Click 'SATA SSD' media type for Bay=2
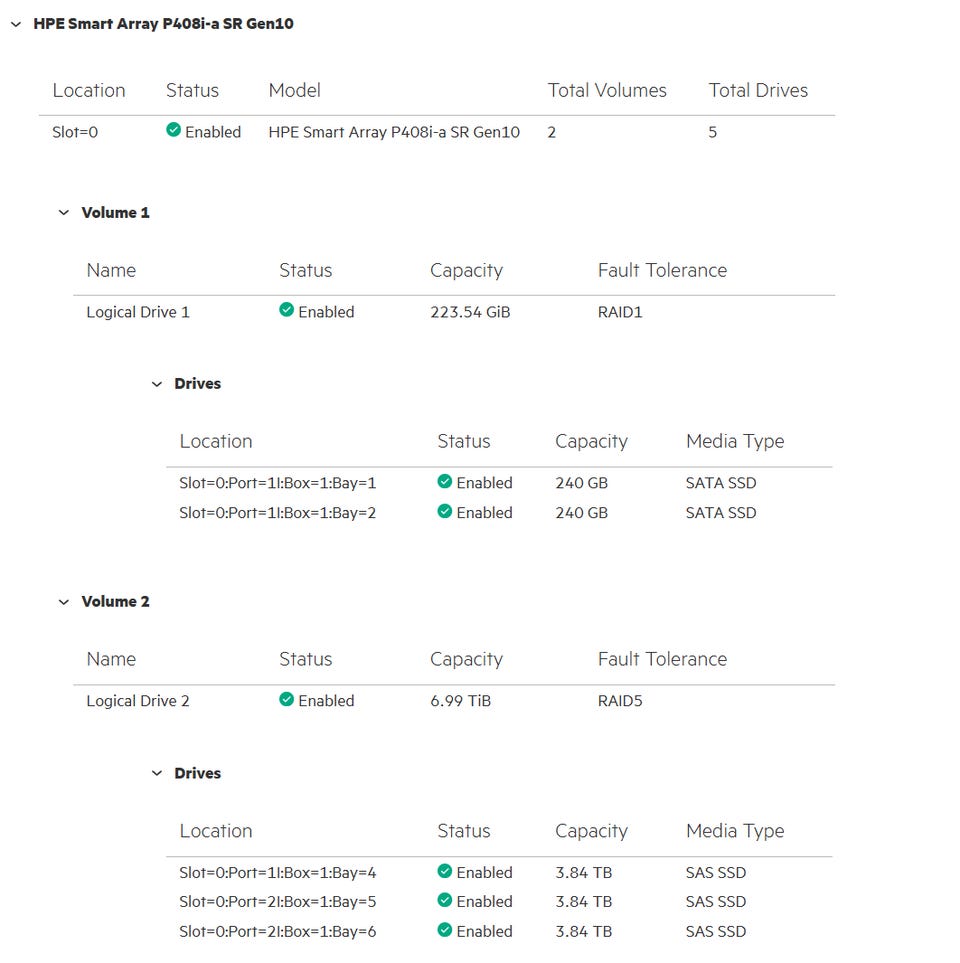960x963 pixels. tap(721, 513)
